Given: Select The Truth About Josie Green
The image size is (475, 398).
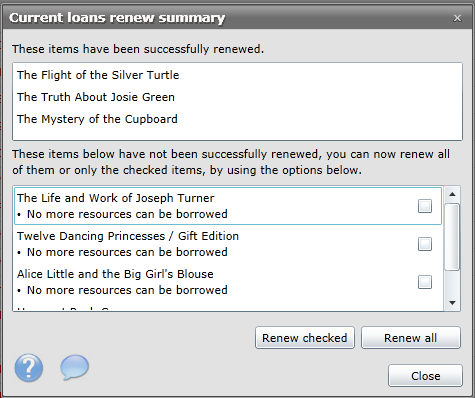Looking at the screenshot, I should pyautogui.click(x=96, y=97).
